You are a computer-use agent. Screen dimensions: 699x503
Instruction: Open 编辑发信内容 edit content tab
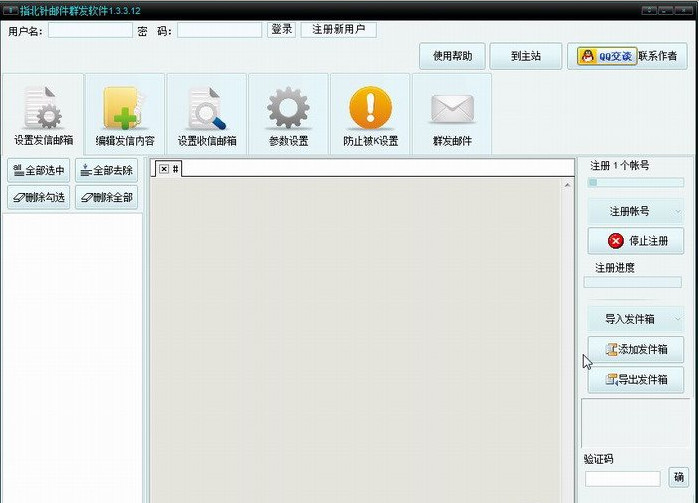(x=125, y=115)
